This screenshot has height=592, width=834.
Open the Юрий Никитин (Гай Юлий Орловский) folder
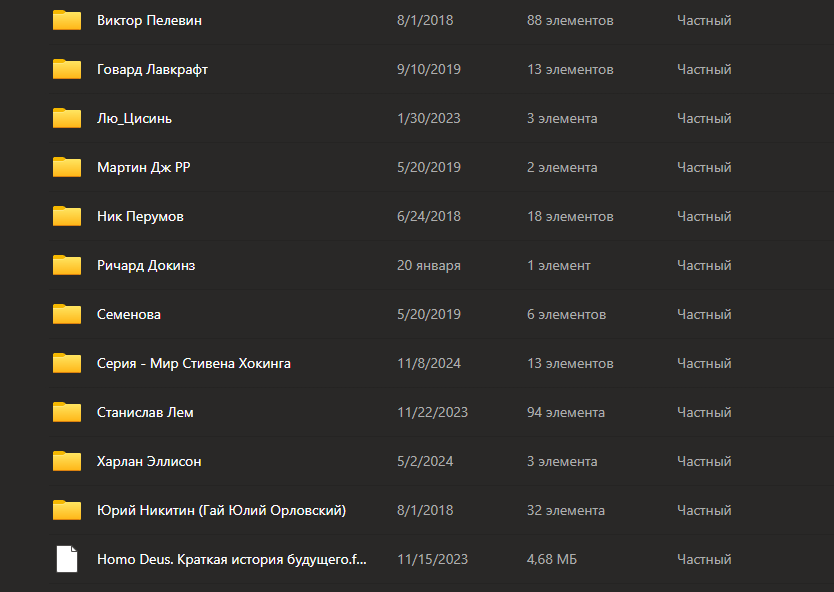pyautogui.click(x=221, y=510)
